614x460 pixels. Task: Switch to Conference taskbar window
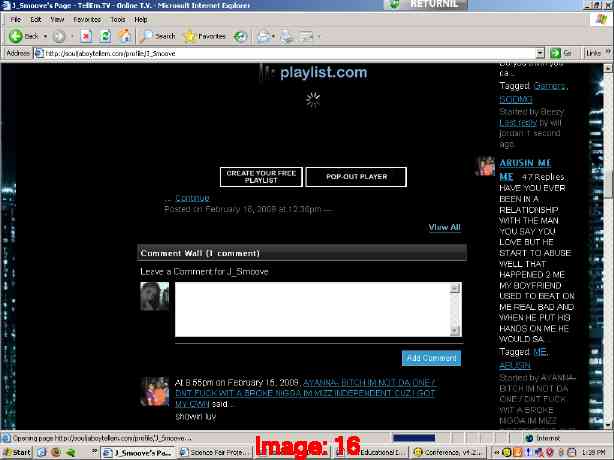[449, 453]
